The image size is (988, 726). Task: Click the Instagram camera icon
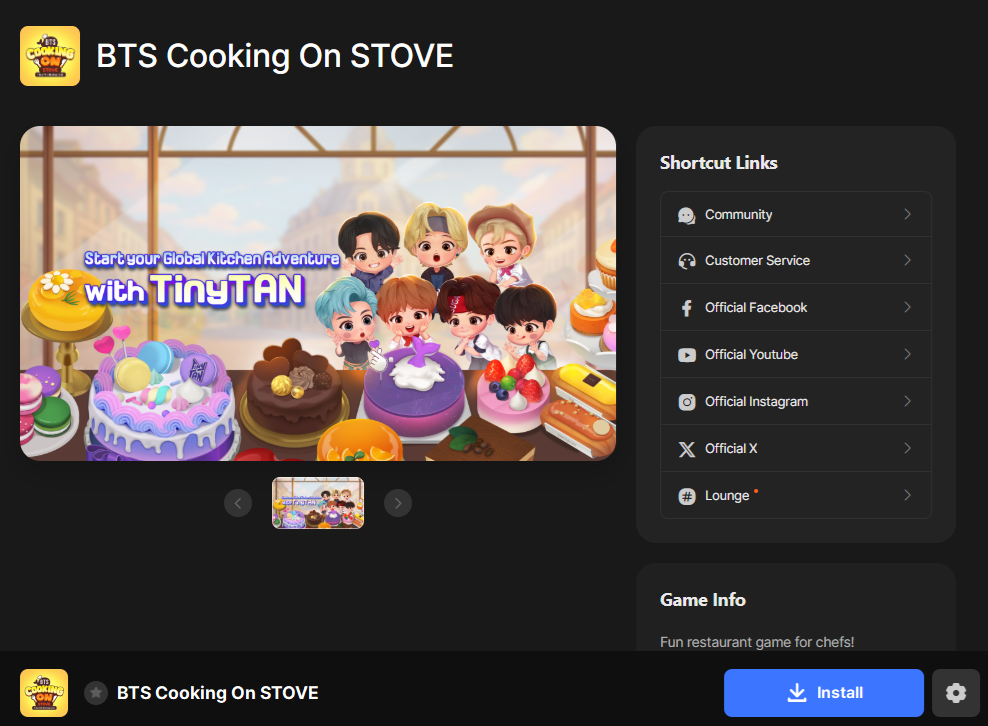click(x=686, y=402)
